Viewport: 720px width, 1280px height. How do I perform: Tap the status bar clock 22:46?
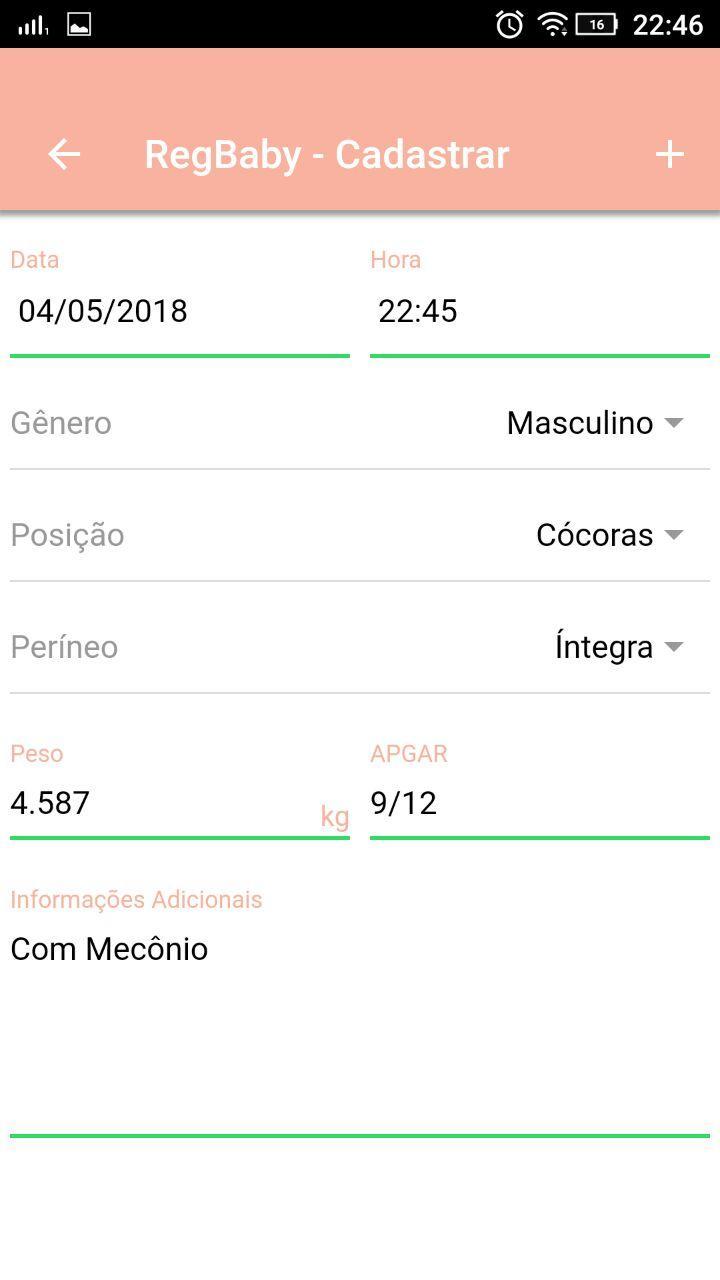tap(668, 25)
